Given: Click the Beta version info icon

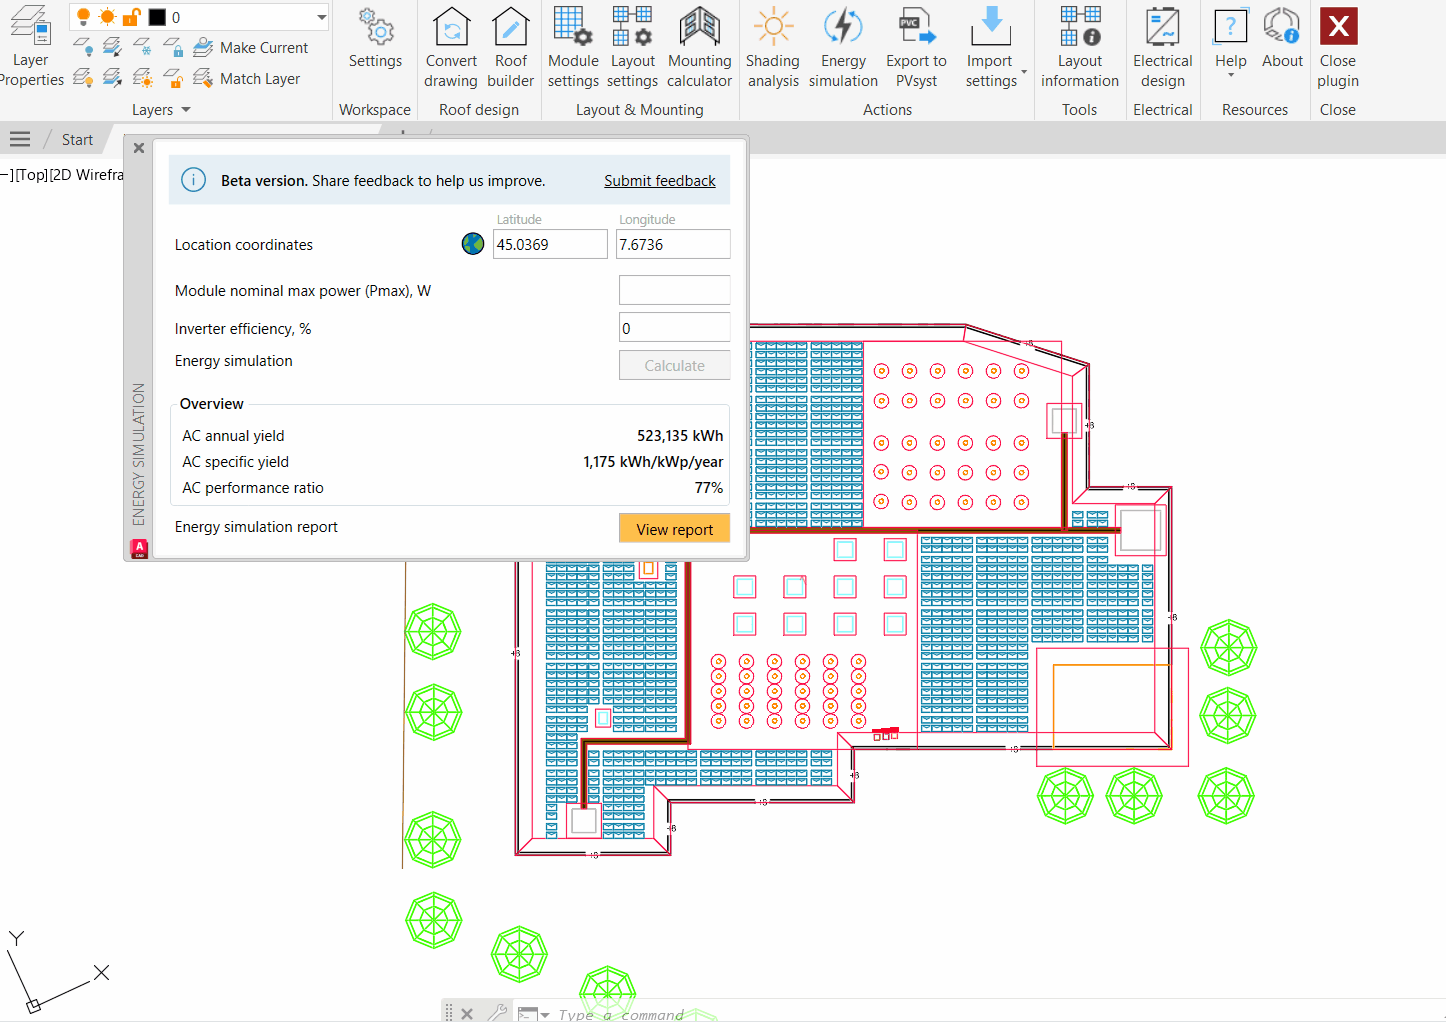Looking at the screenshot, I should [x=193, y=180].
